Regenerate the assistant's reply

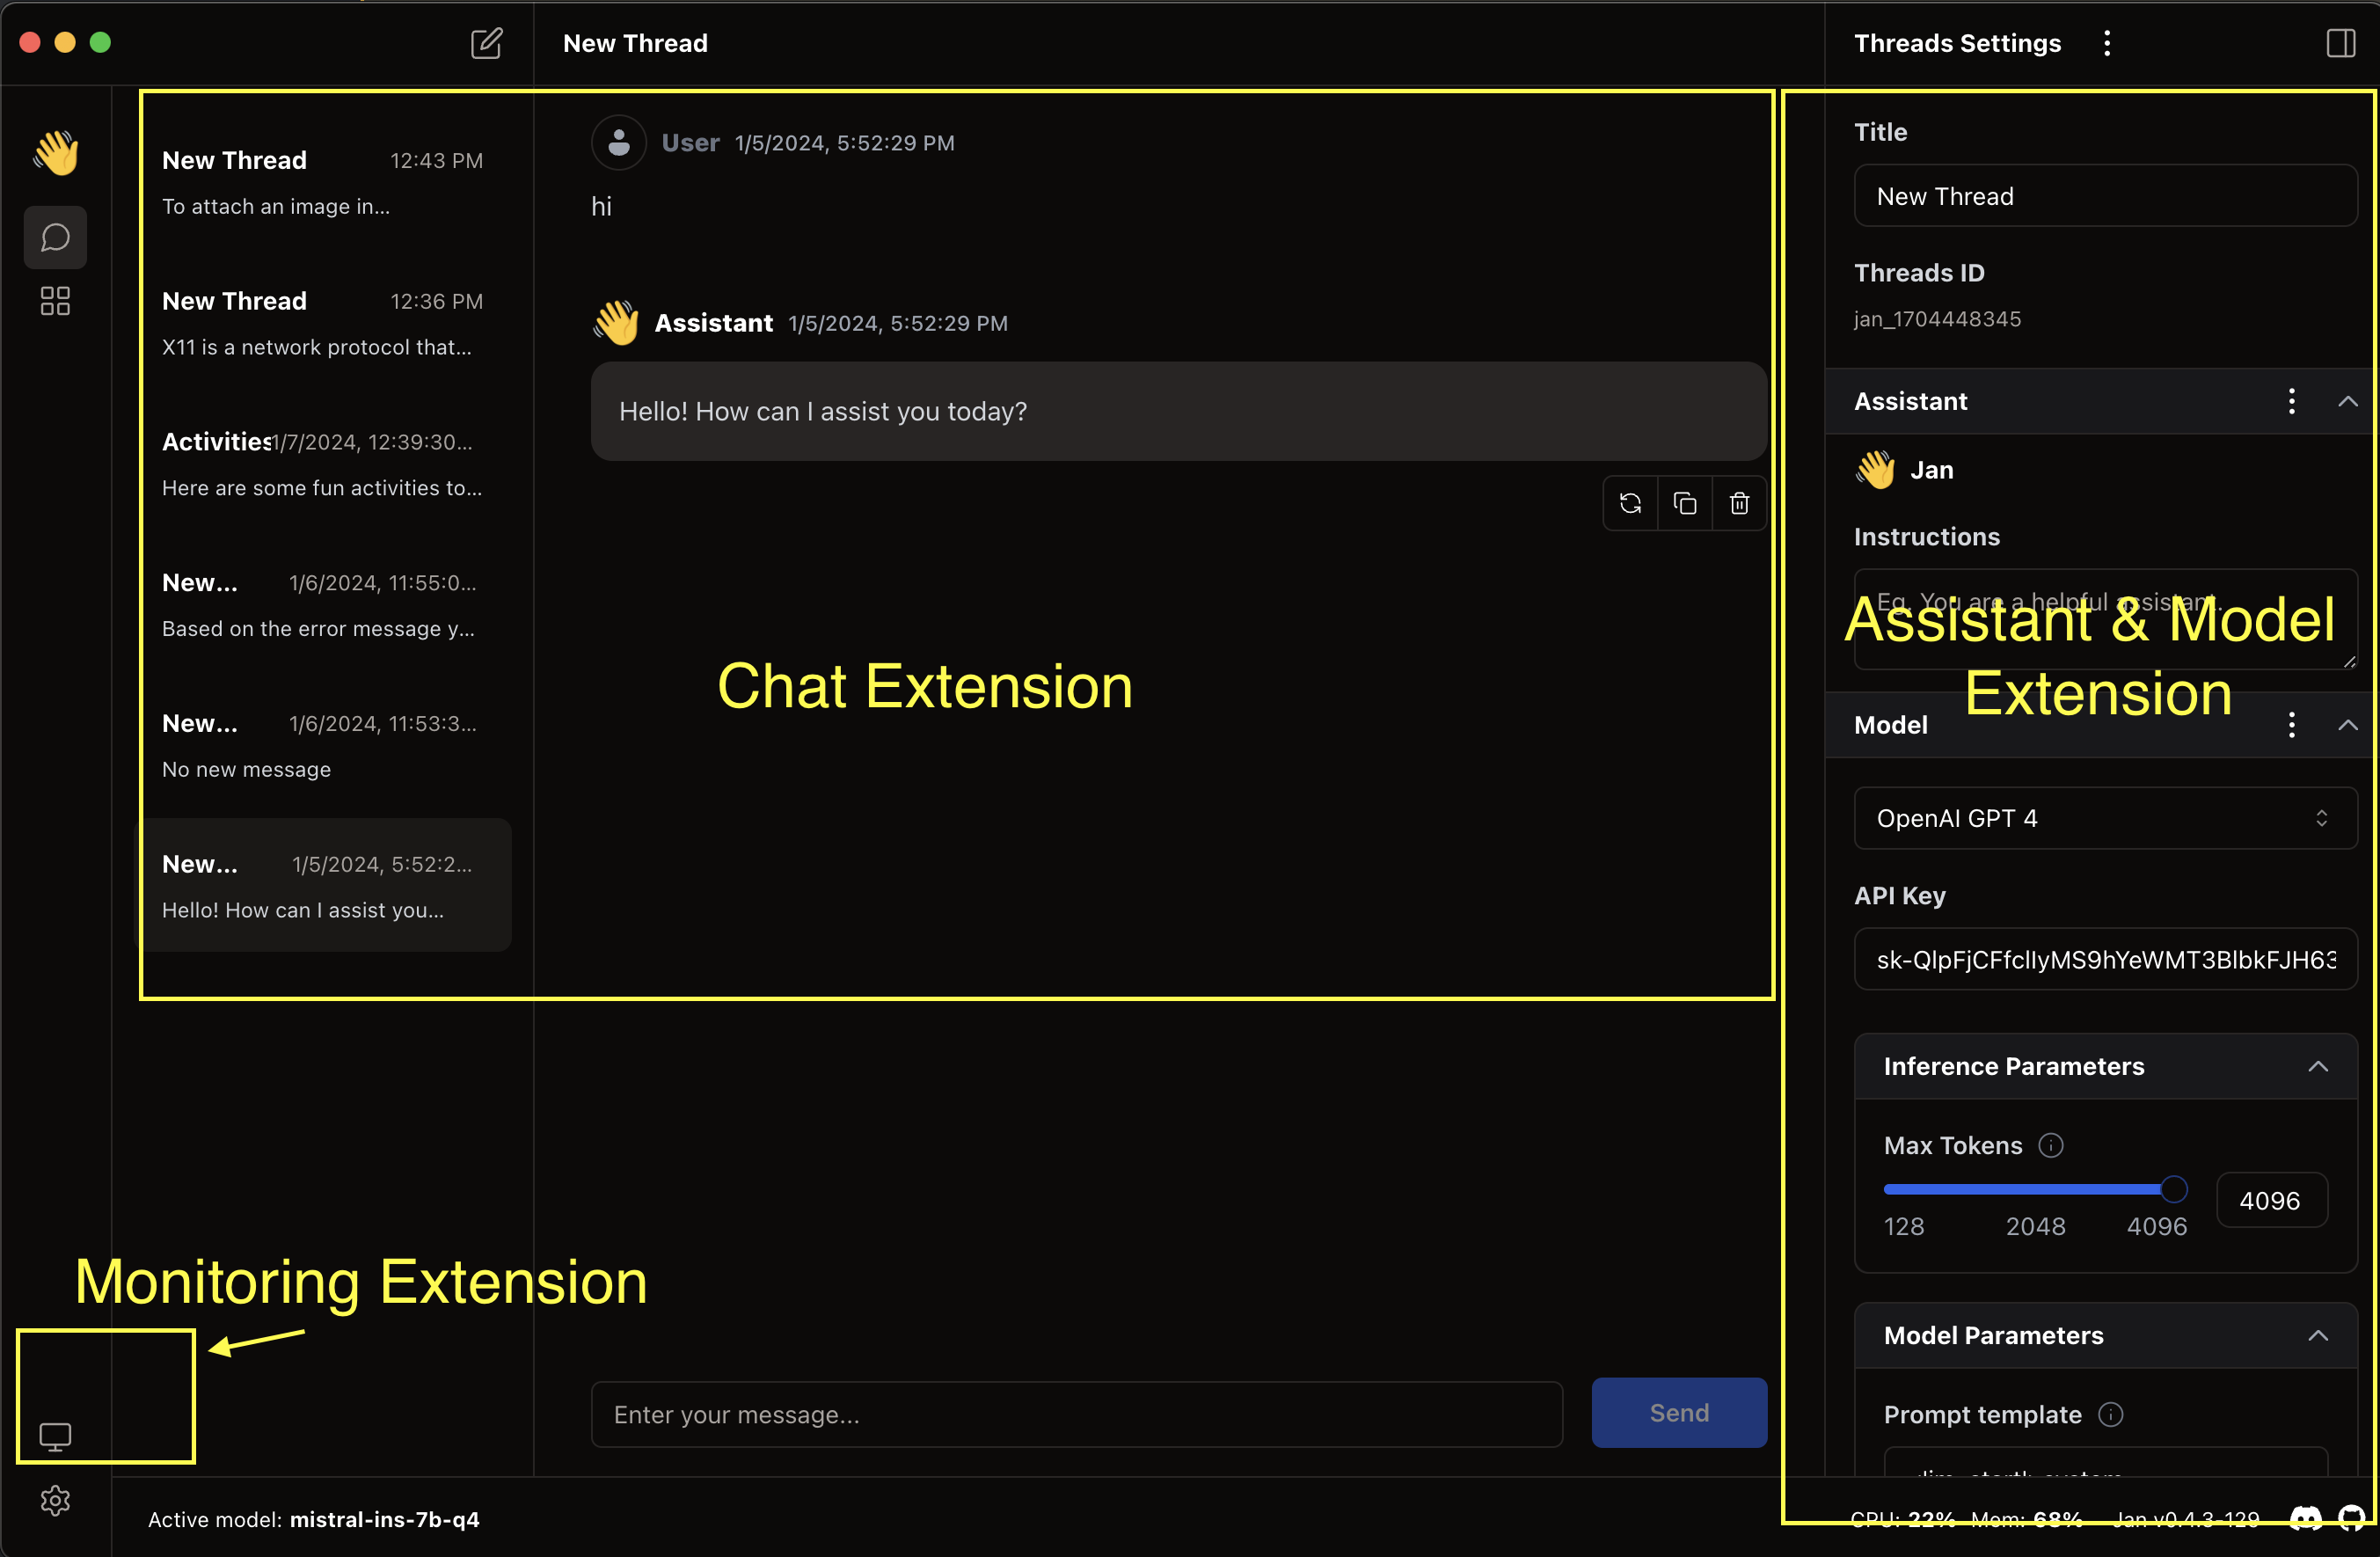[1630, 503]
